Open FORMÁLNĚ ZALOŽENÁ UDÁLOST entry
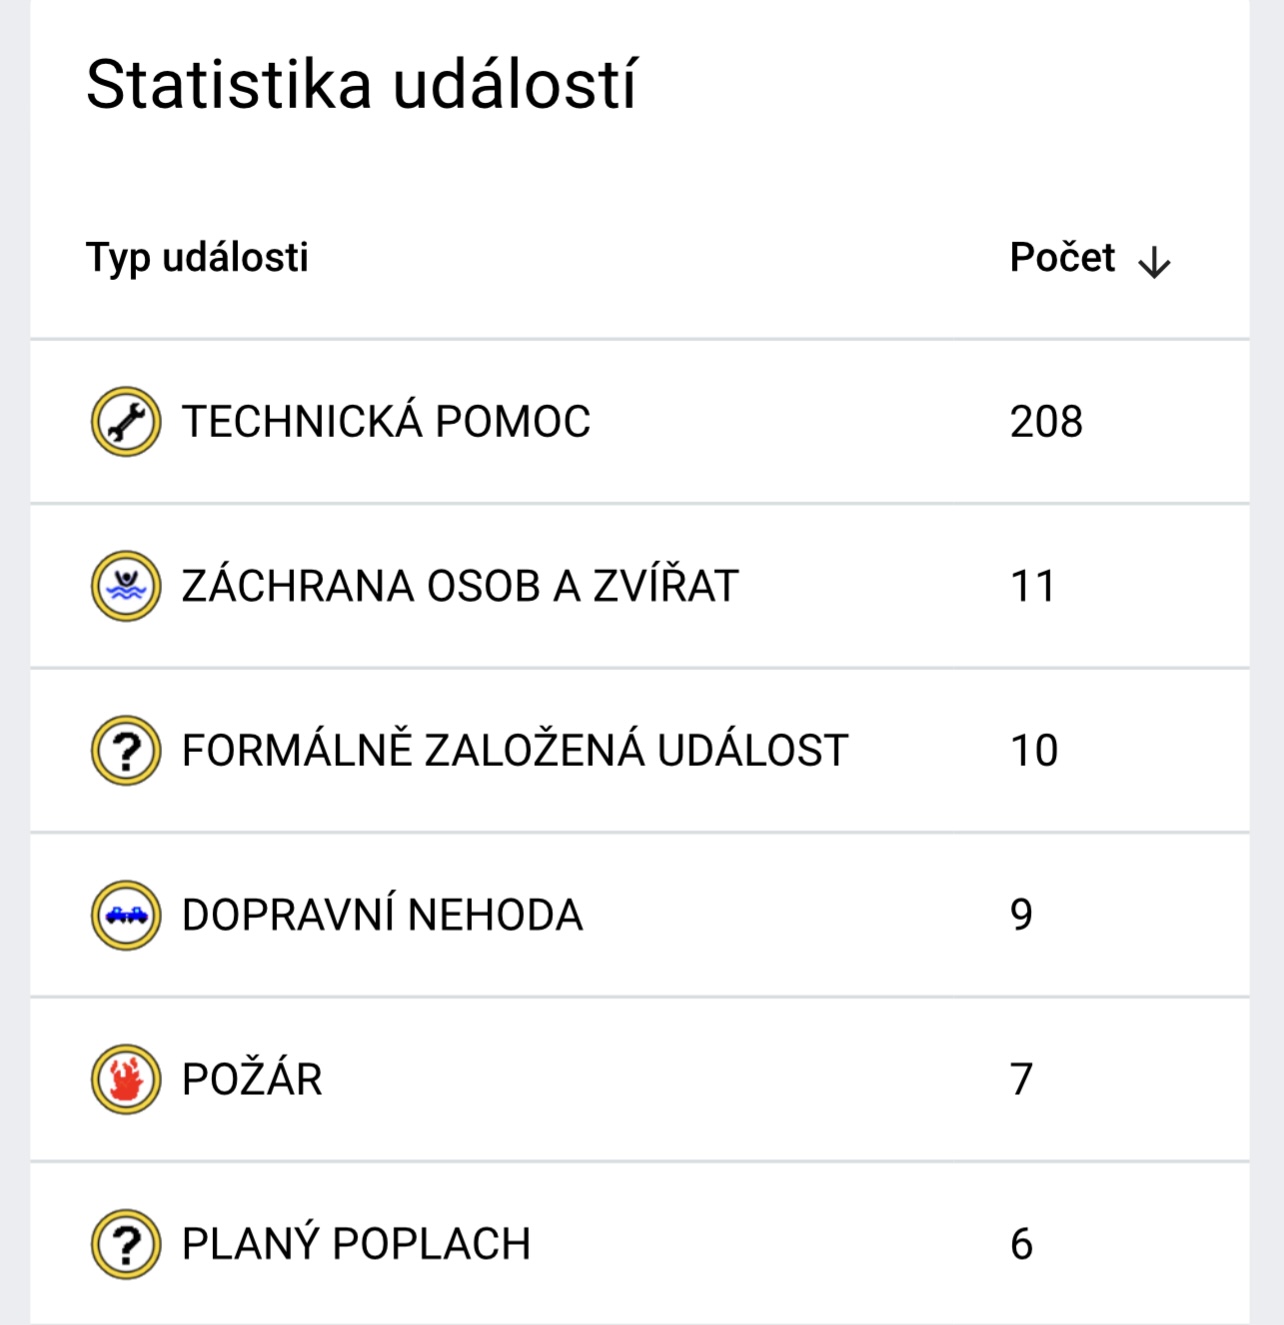1284x1325 pixels. click(x=515, y=751)
